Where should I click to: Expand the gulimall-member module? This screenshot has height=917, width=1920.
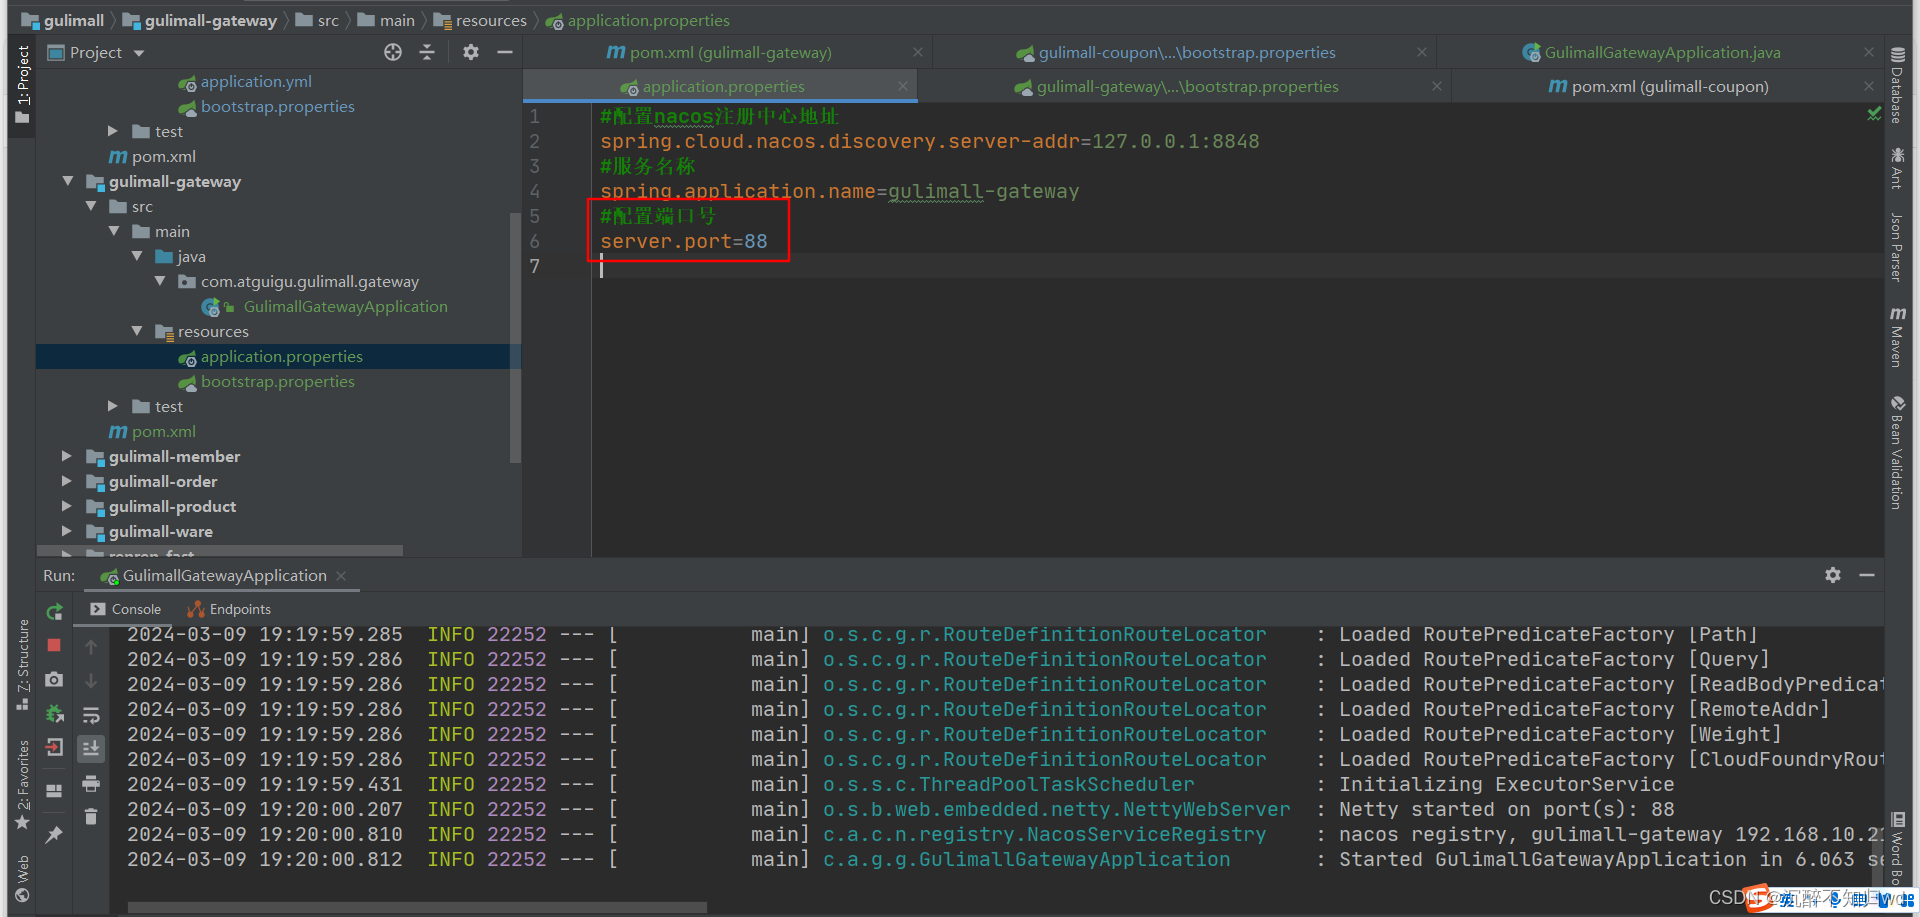tap(67, 456)
